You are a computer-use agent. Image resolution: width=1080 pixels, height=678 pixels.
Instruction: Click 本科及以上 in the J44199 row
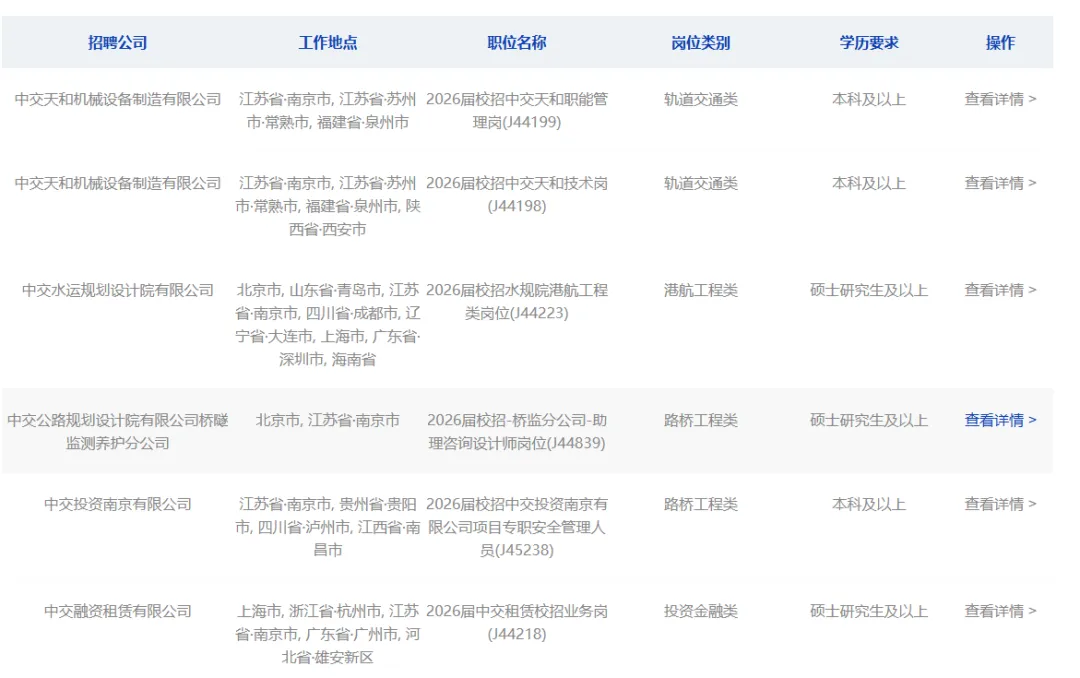coord(869,99)
